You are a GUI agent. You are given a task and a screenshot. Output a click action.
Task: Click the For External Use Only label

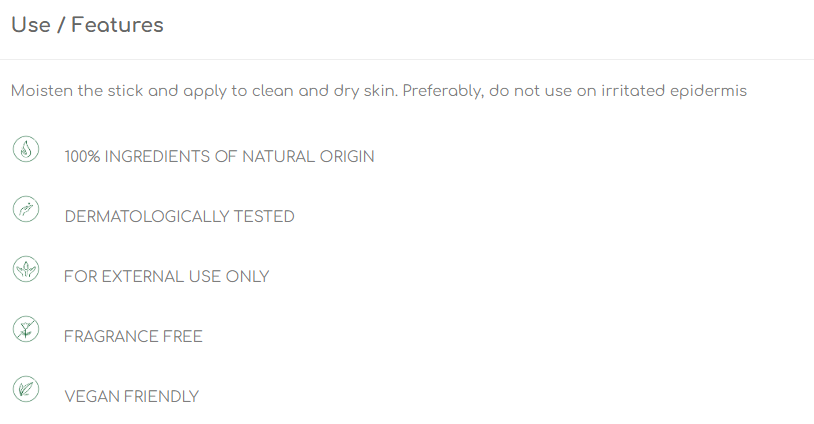click(x=167, y=277)
